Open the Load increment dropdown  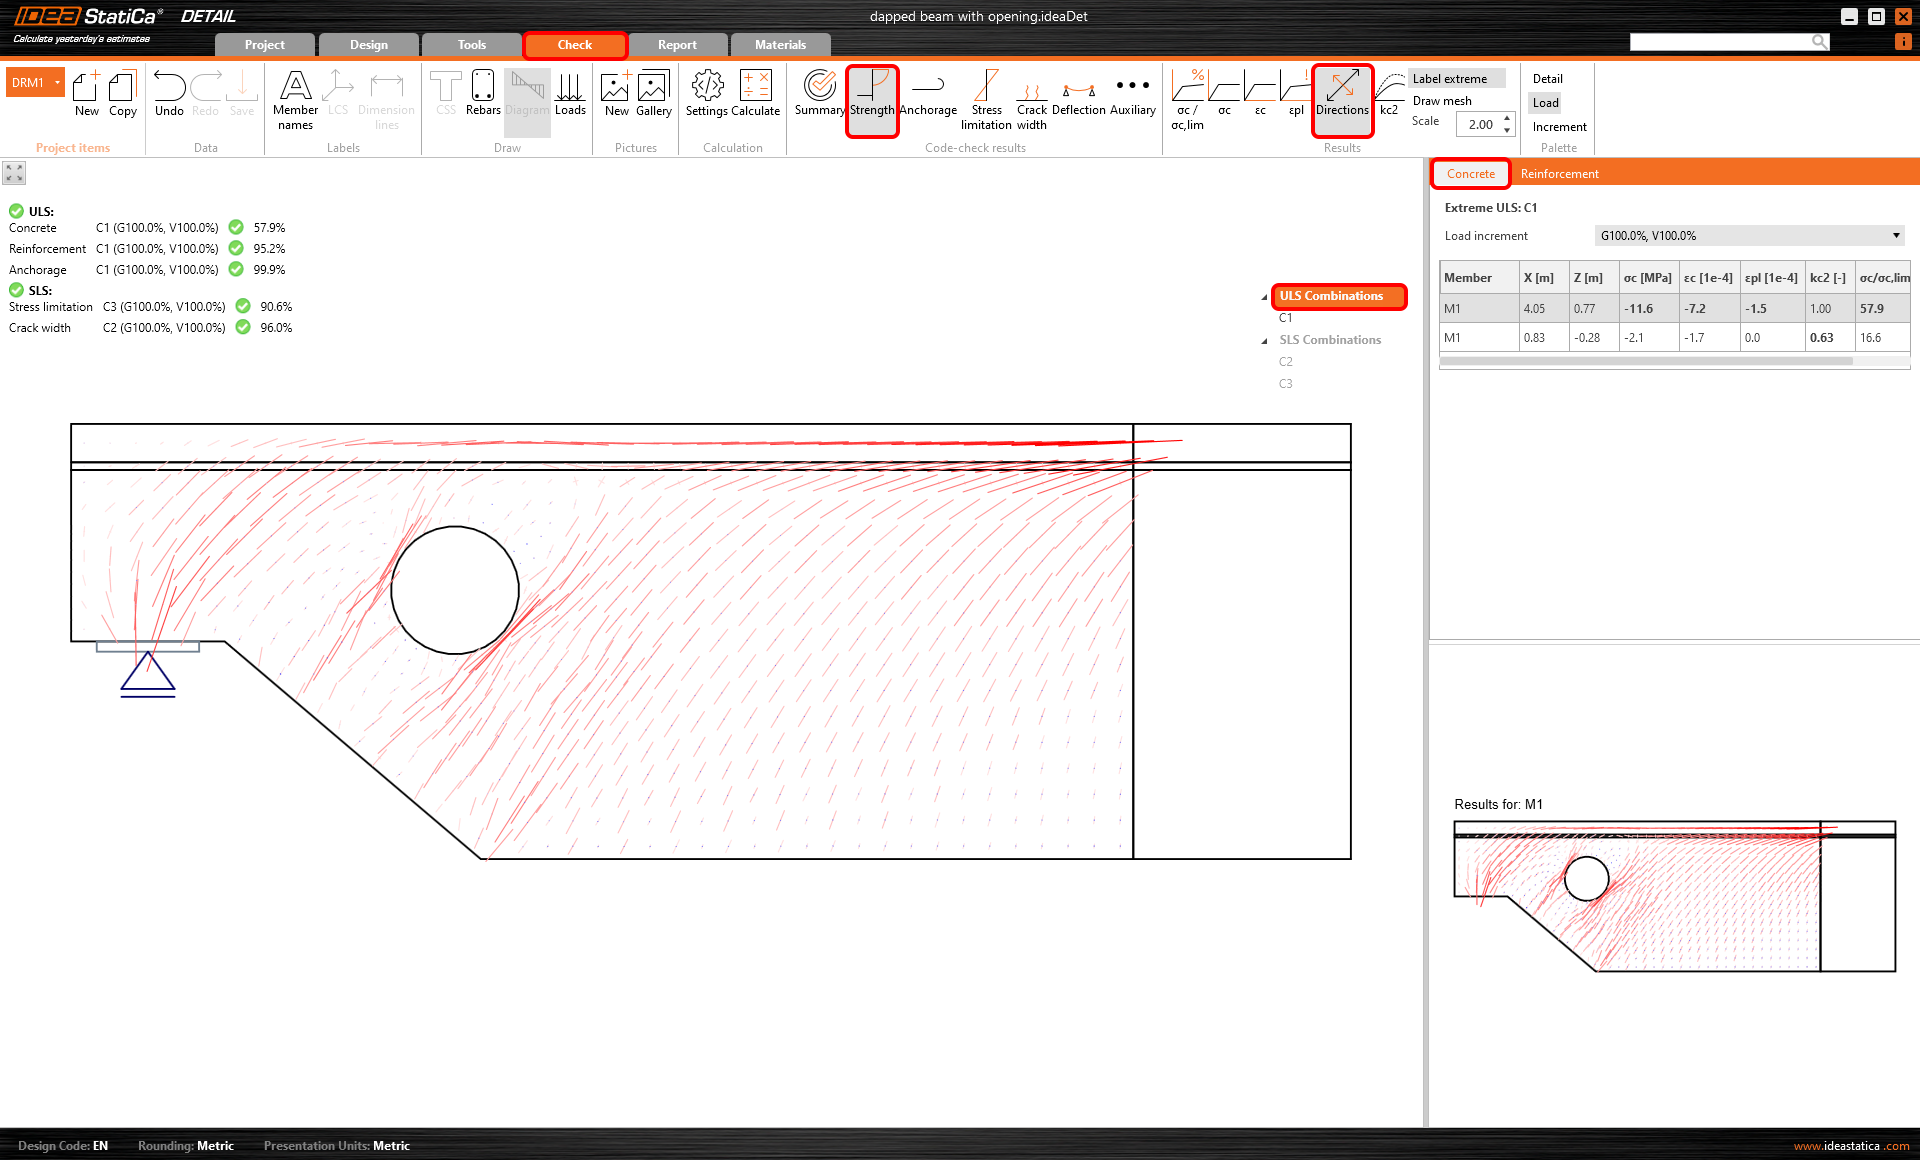pos(1749,236)
